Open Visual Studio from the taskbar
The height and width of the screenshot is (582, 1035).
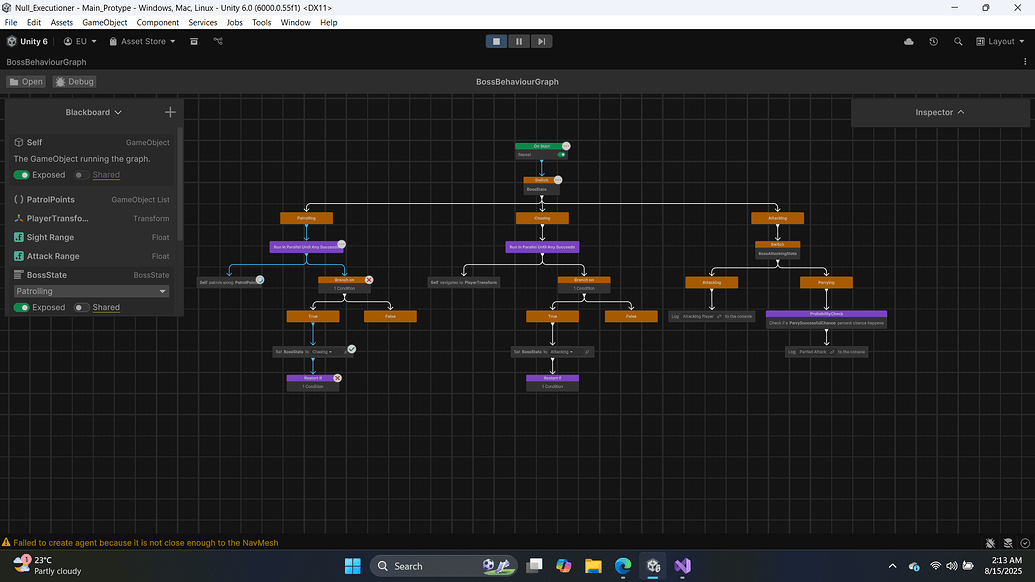[683, 565]
